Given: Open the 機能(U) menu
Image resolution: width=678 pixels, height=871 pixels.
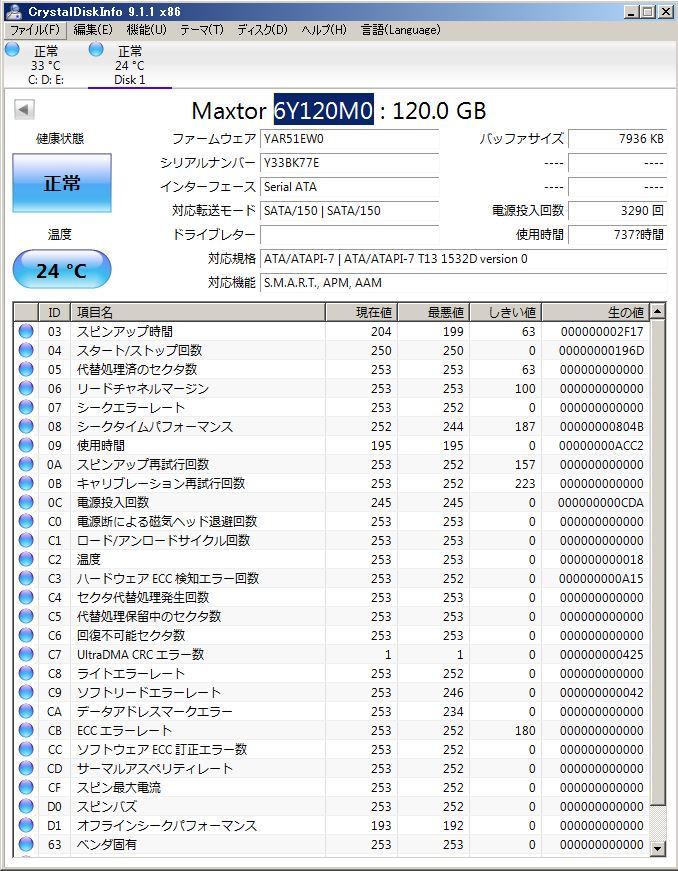Looking at the screenshot, I should [x=147, y=30].
